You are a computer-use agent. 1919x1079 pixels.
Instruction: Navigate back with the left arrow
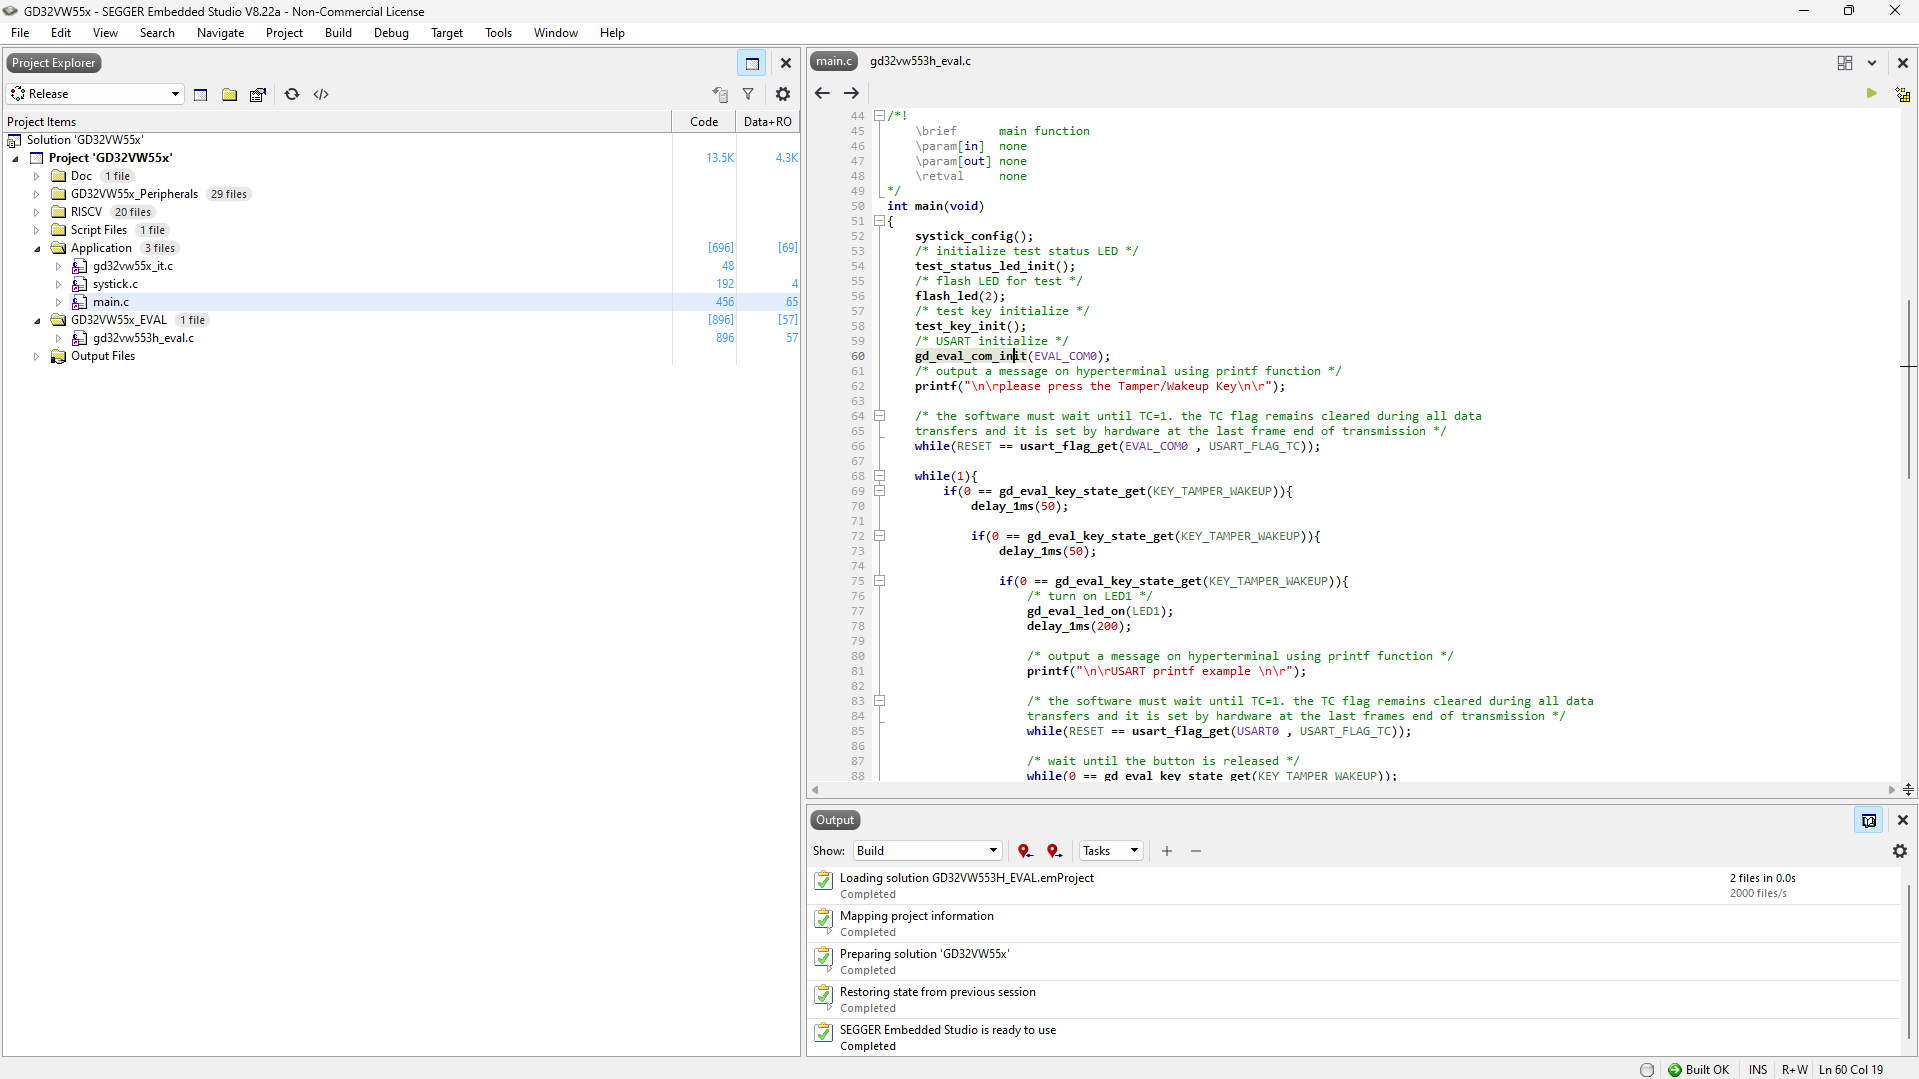click(x=822, y=93)
